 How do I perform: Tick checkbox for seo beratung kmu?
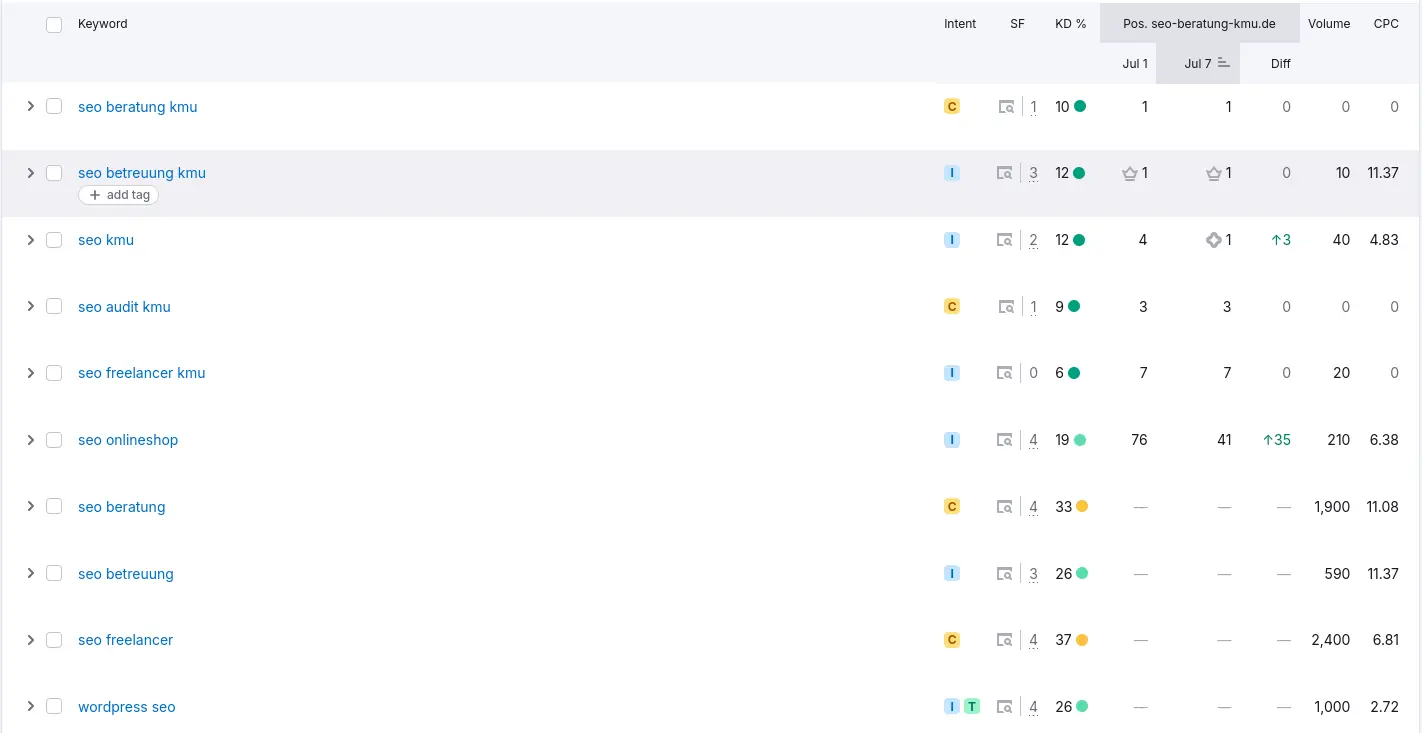tap(54, 106)
